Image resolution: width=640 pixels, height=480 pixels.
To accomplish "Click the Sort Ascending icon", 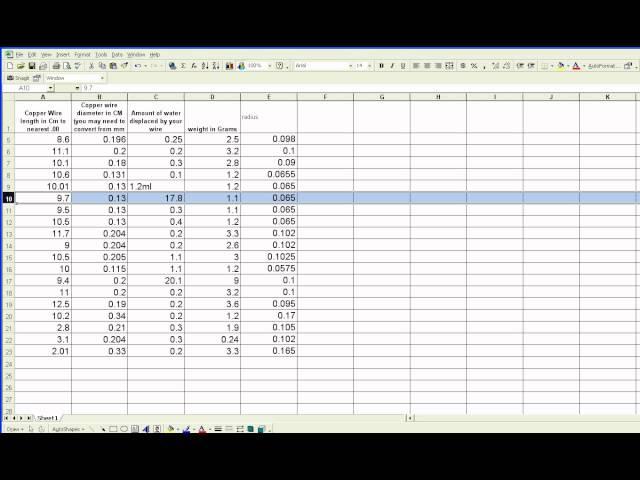I will [205, 66].
